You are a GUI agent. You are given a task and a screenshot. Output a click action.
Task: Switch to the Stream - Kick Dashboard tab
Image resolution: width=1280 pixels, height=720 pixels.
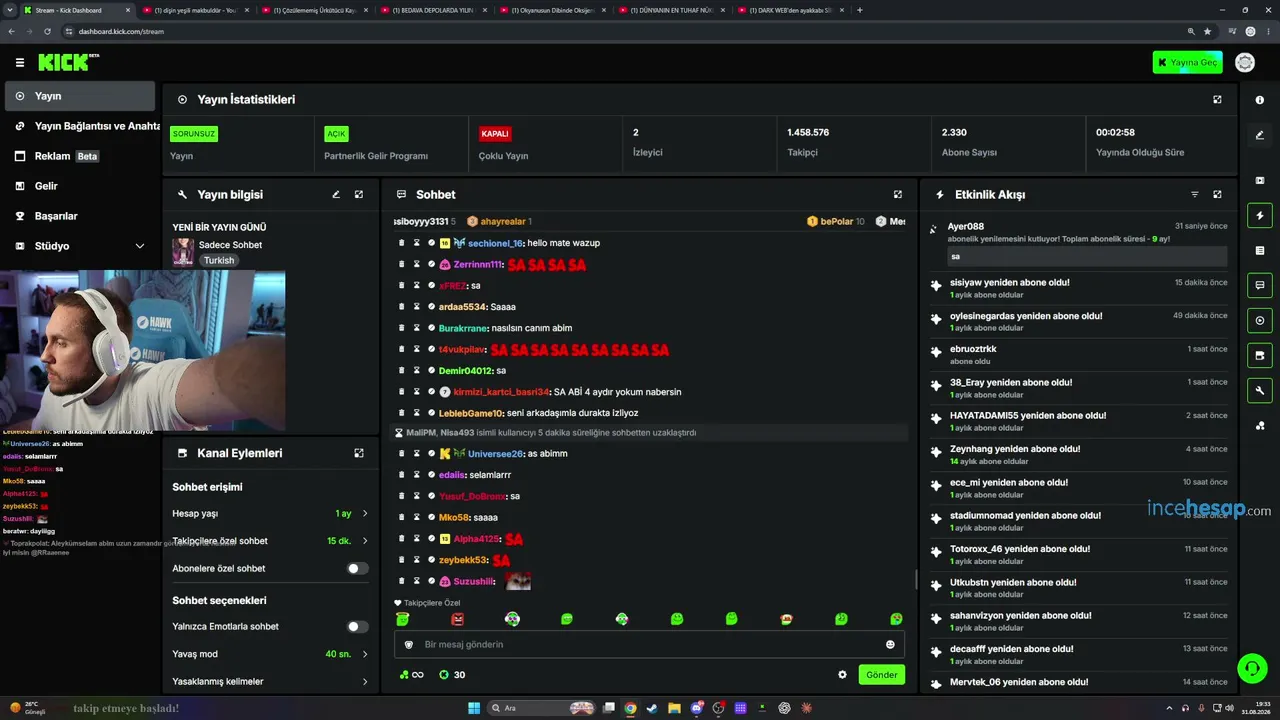click(x=75, y=10)
